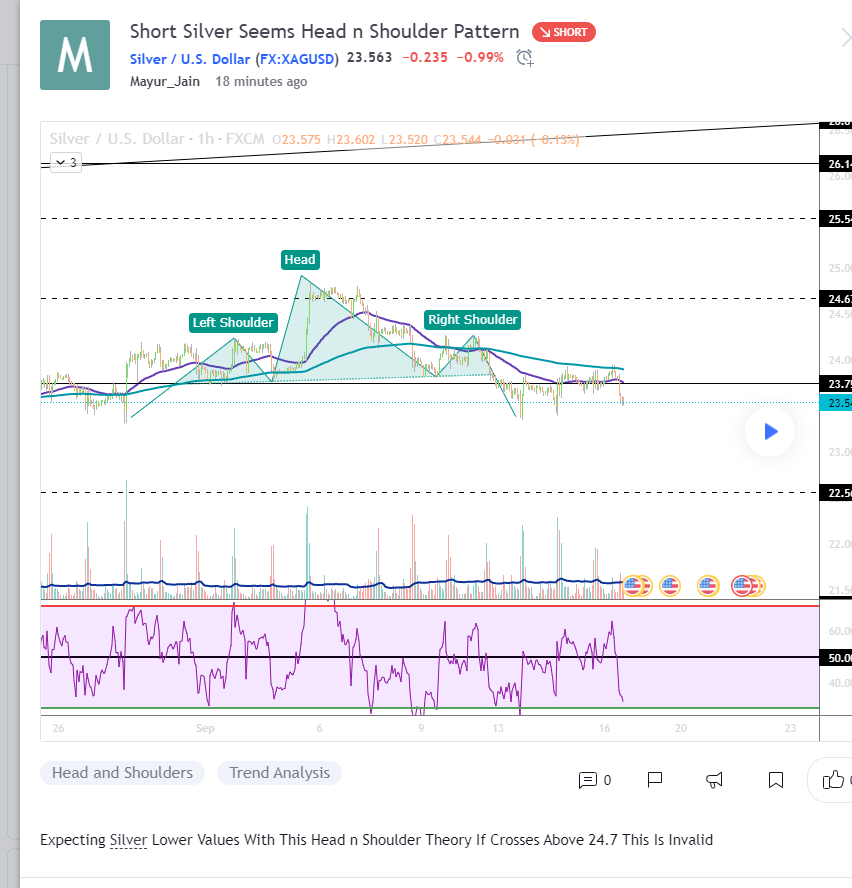Visit the Mayur_Jain author profile
Viewport: 852px width, 888px height.
click(x=165, y=82)
